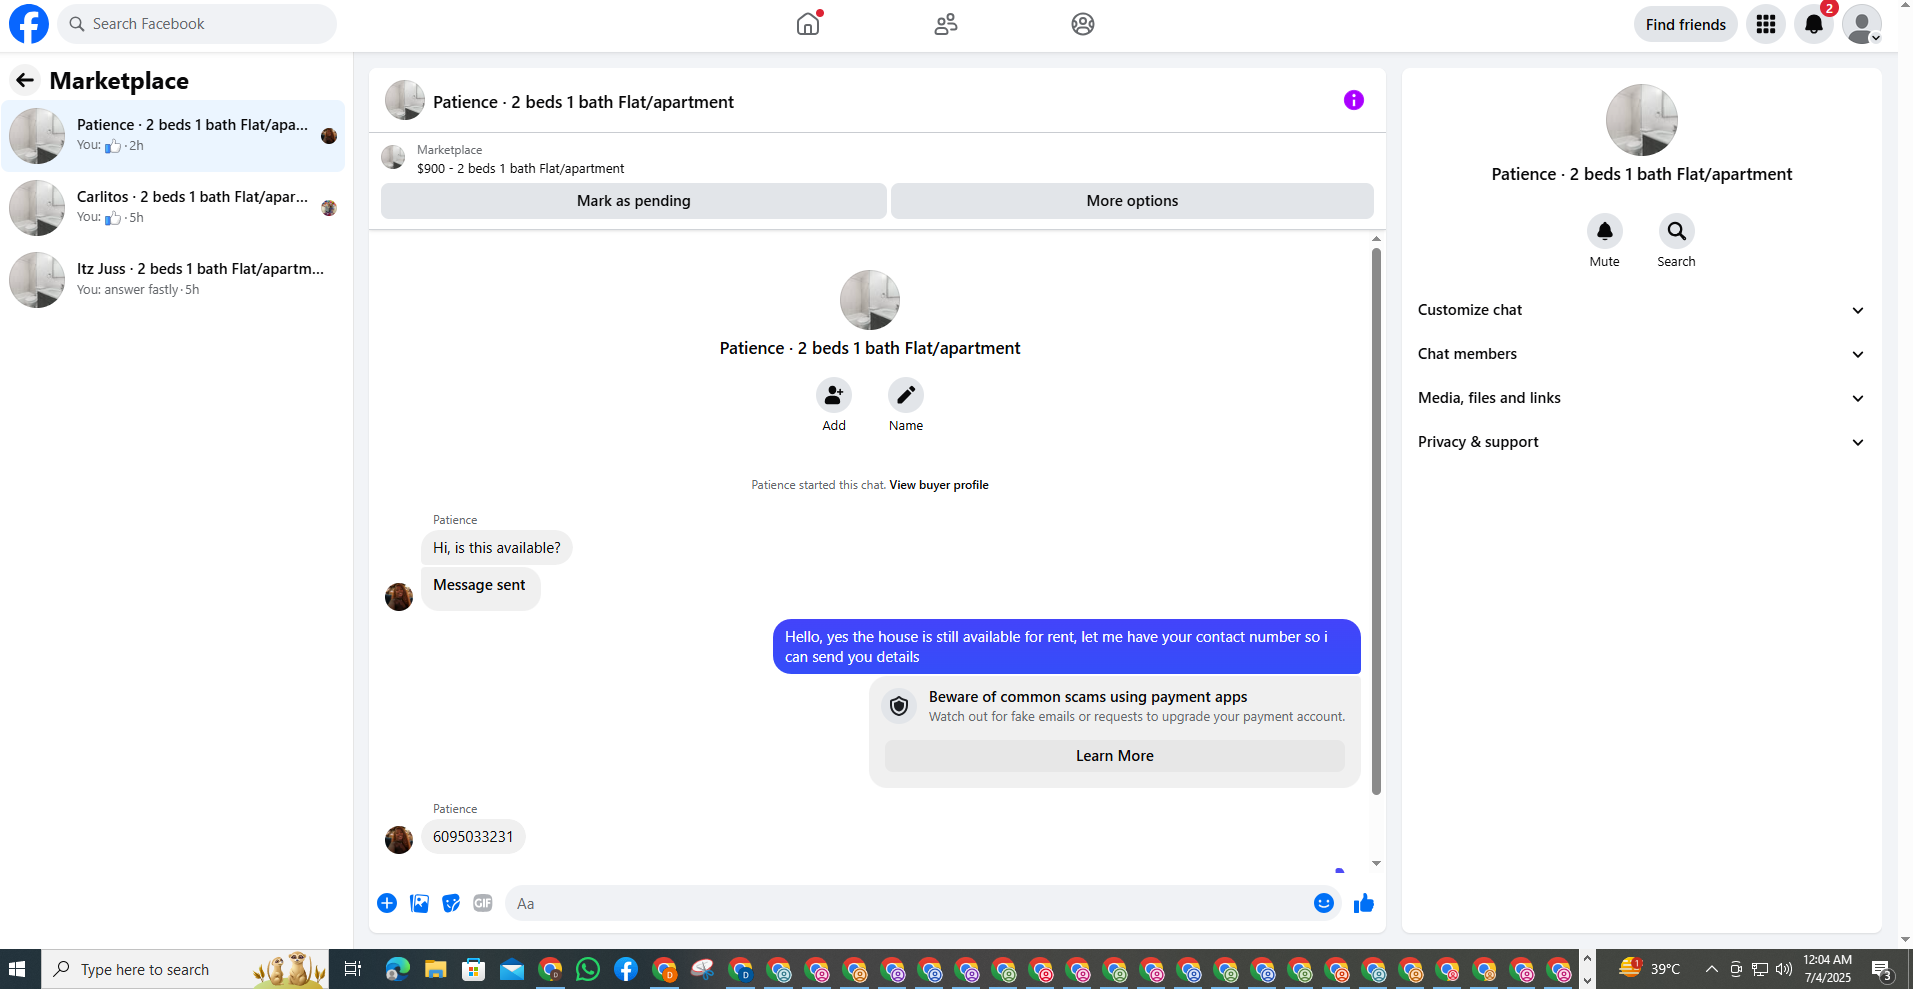Open the Notifications bell with 2 alerts
1913x989 pixels.
[x=1814, y=24]
